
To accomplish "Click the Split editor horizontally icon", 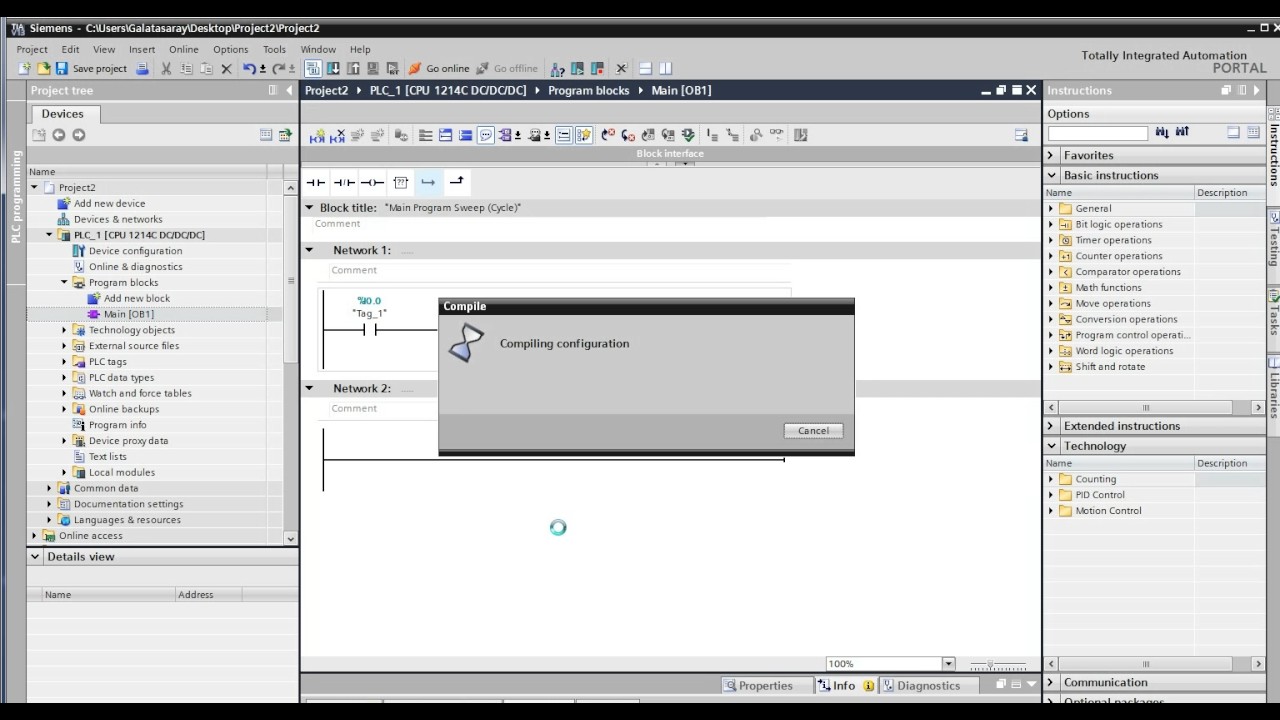I will [x=645, y=68].
